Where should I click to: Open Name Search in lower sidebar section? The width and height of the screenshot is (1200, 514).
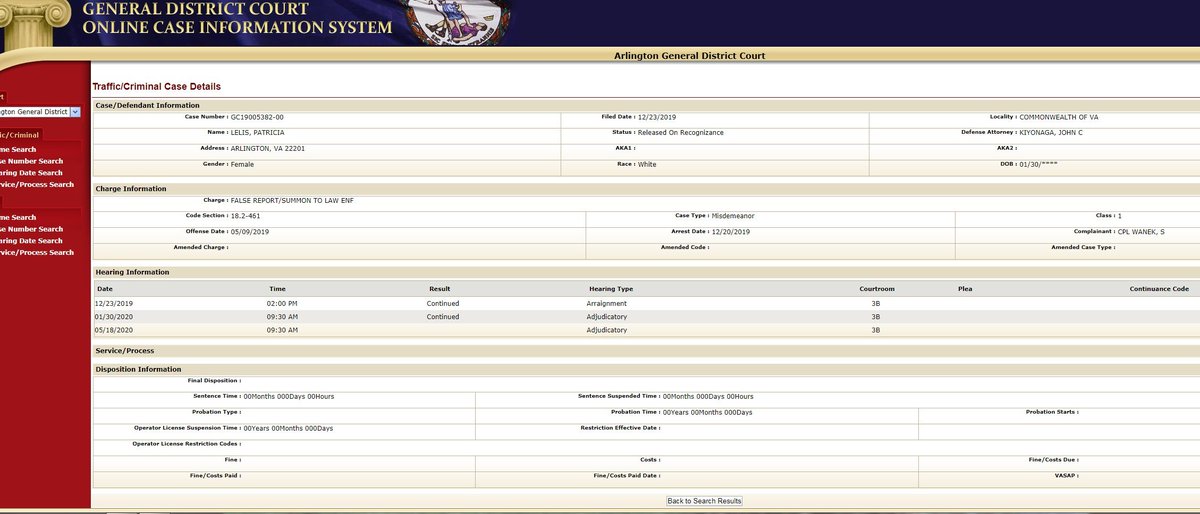tap(18, 217)
